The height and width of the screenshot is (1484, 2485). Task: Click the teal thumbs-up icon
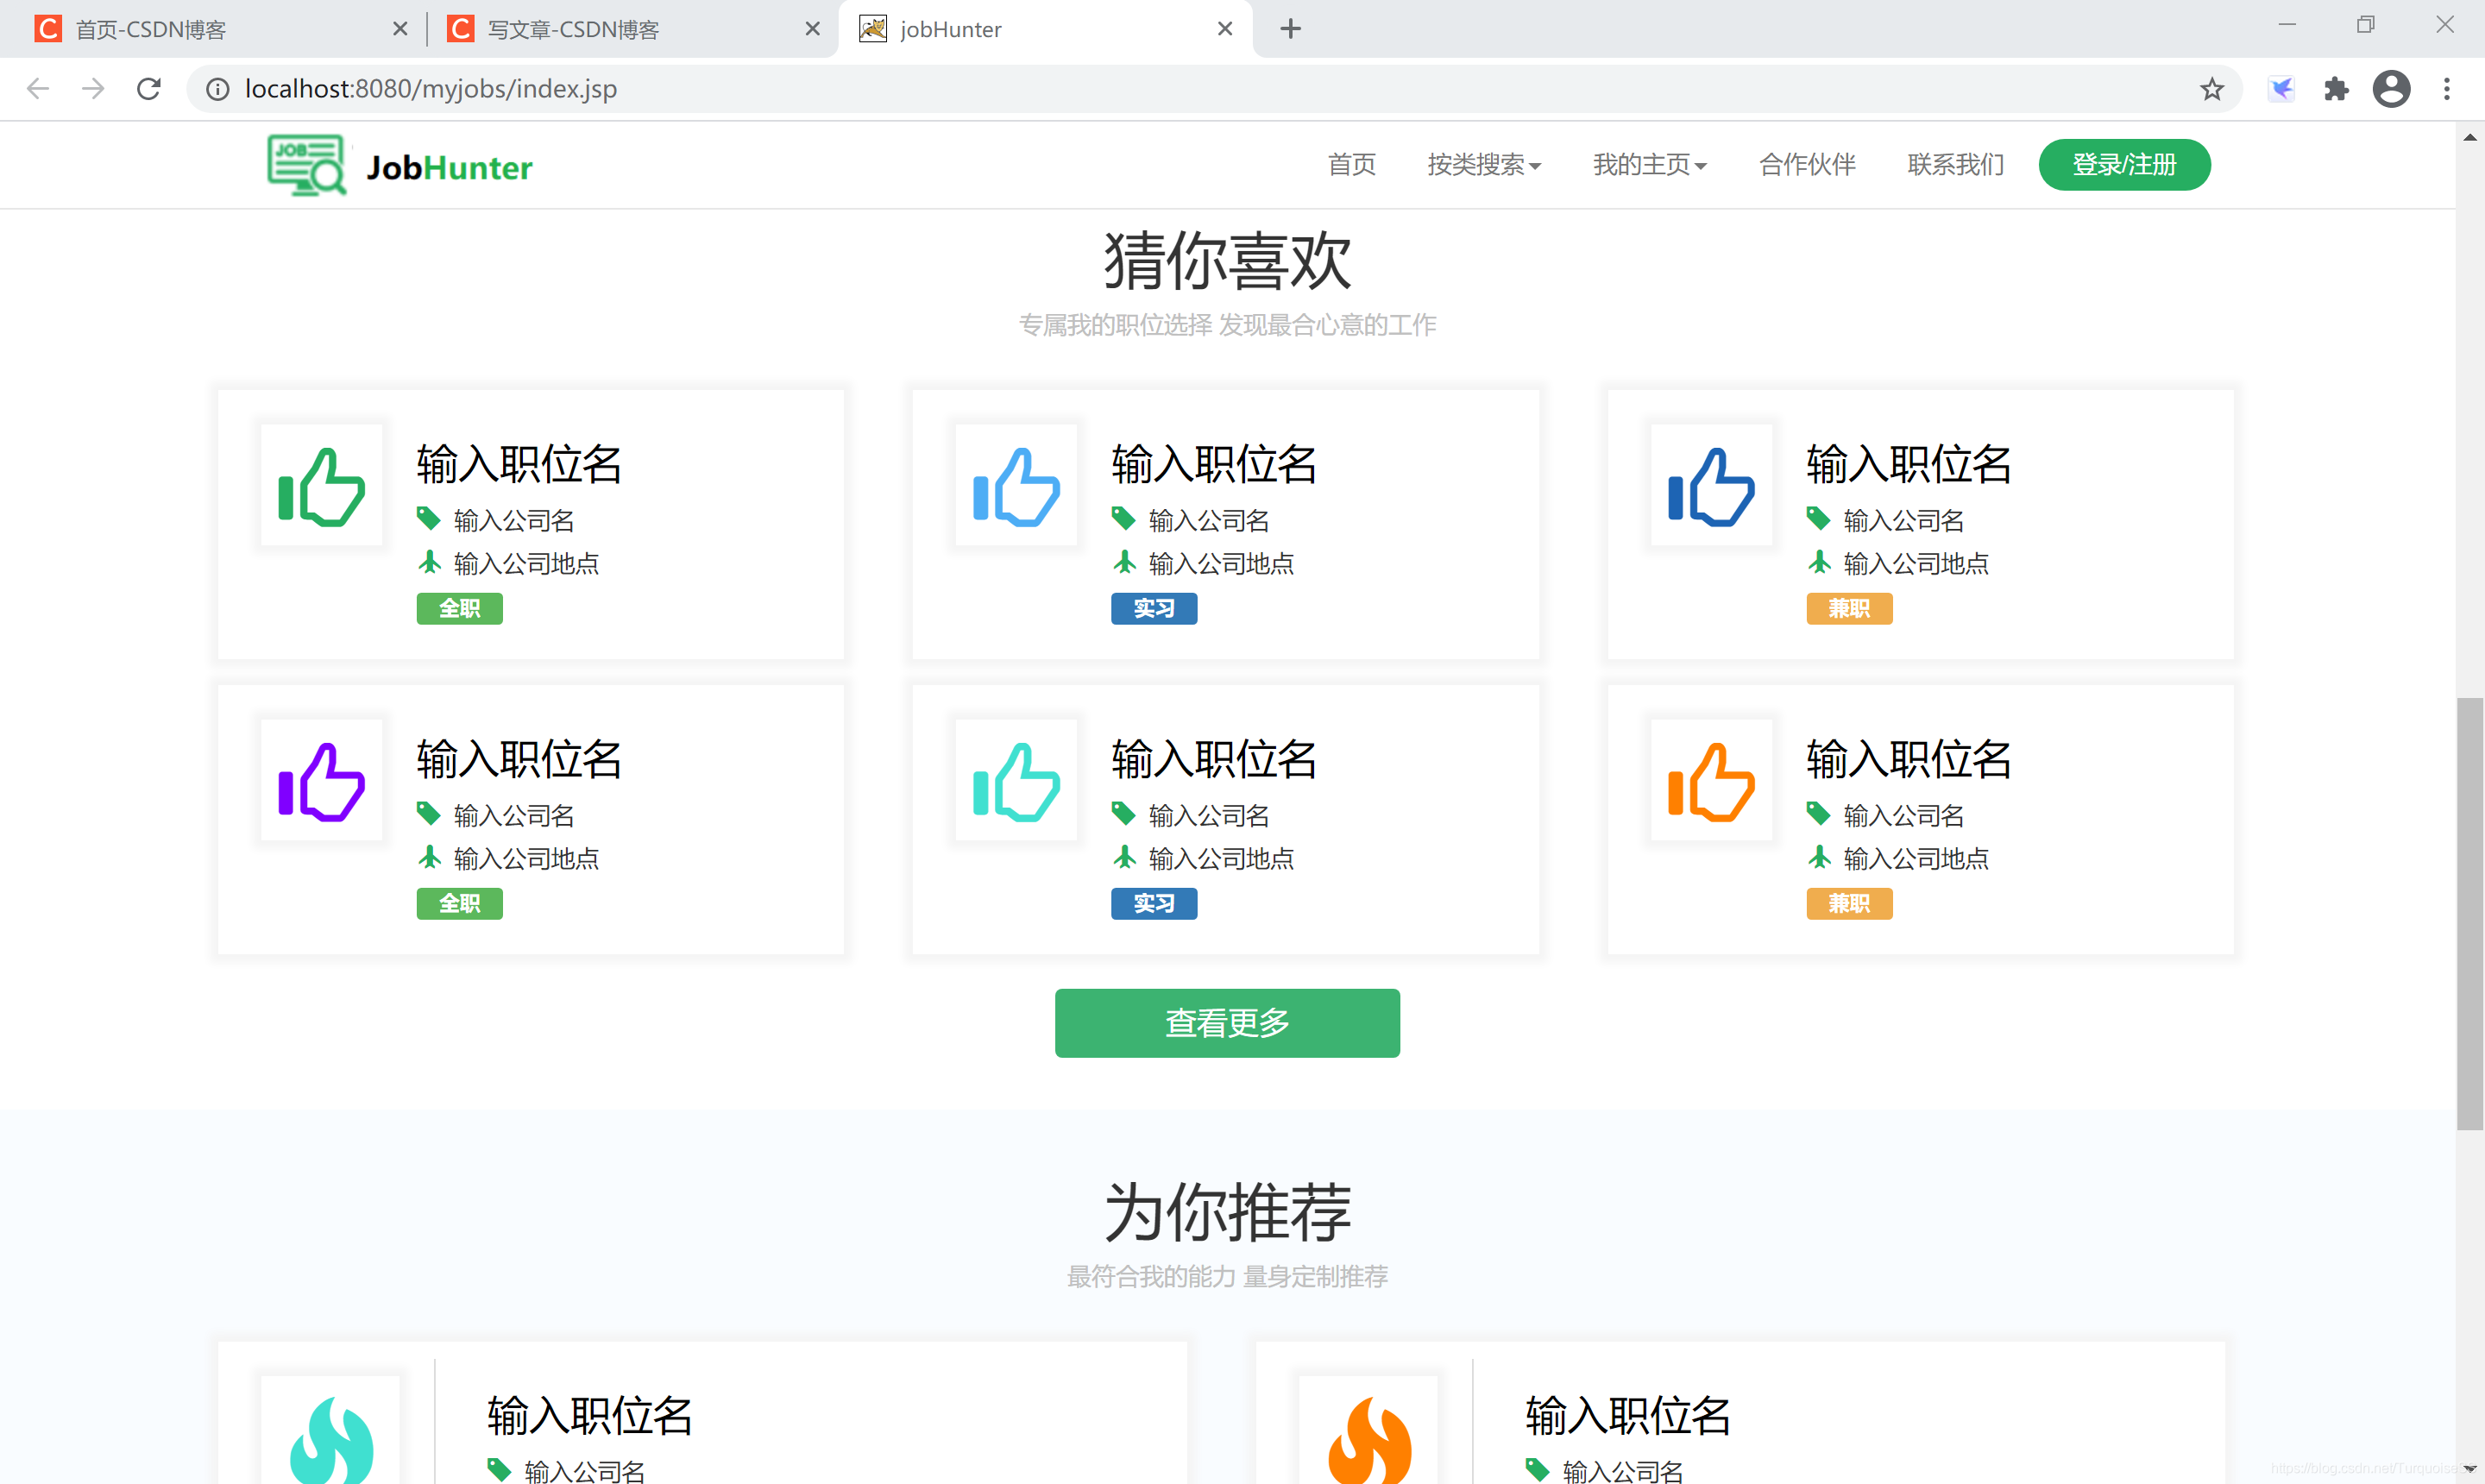(x=1016, y=782)
